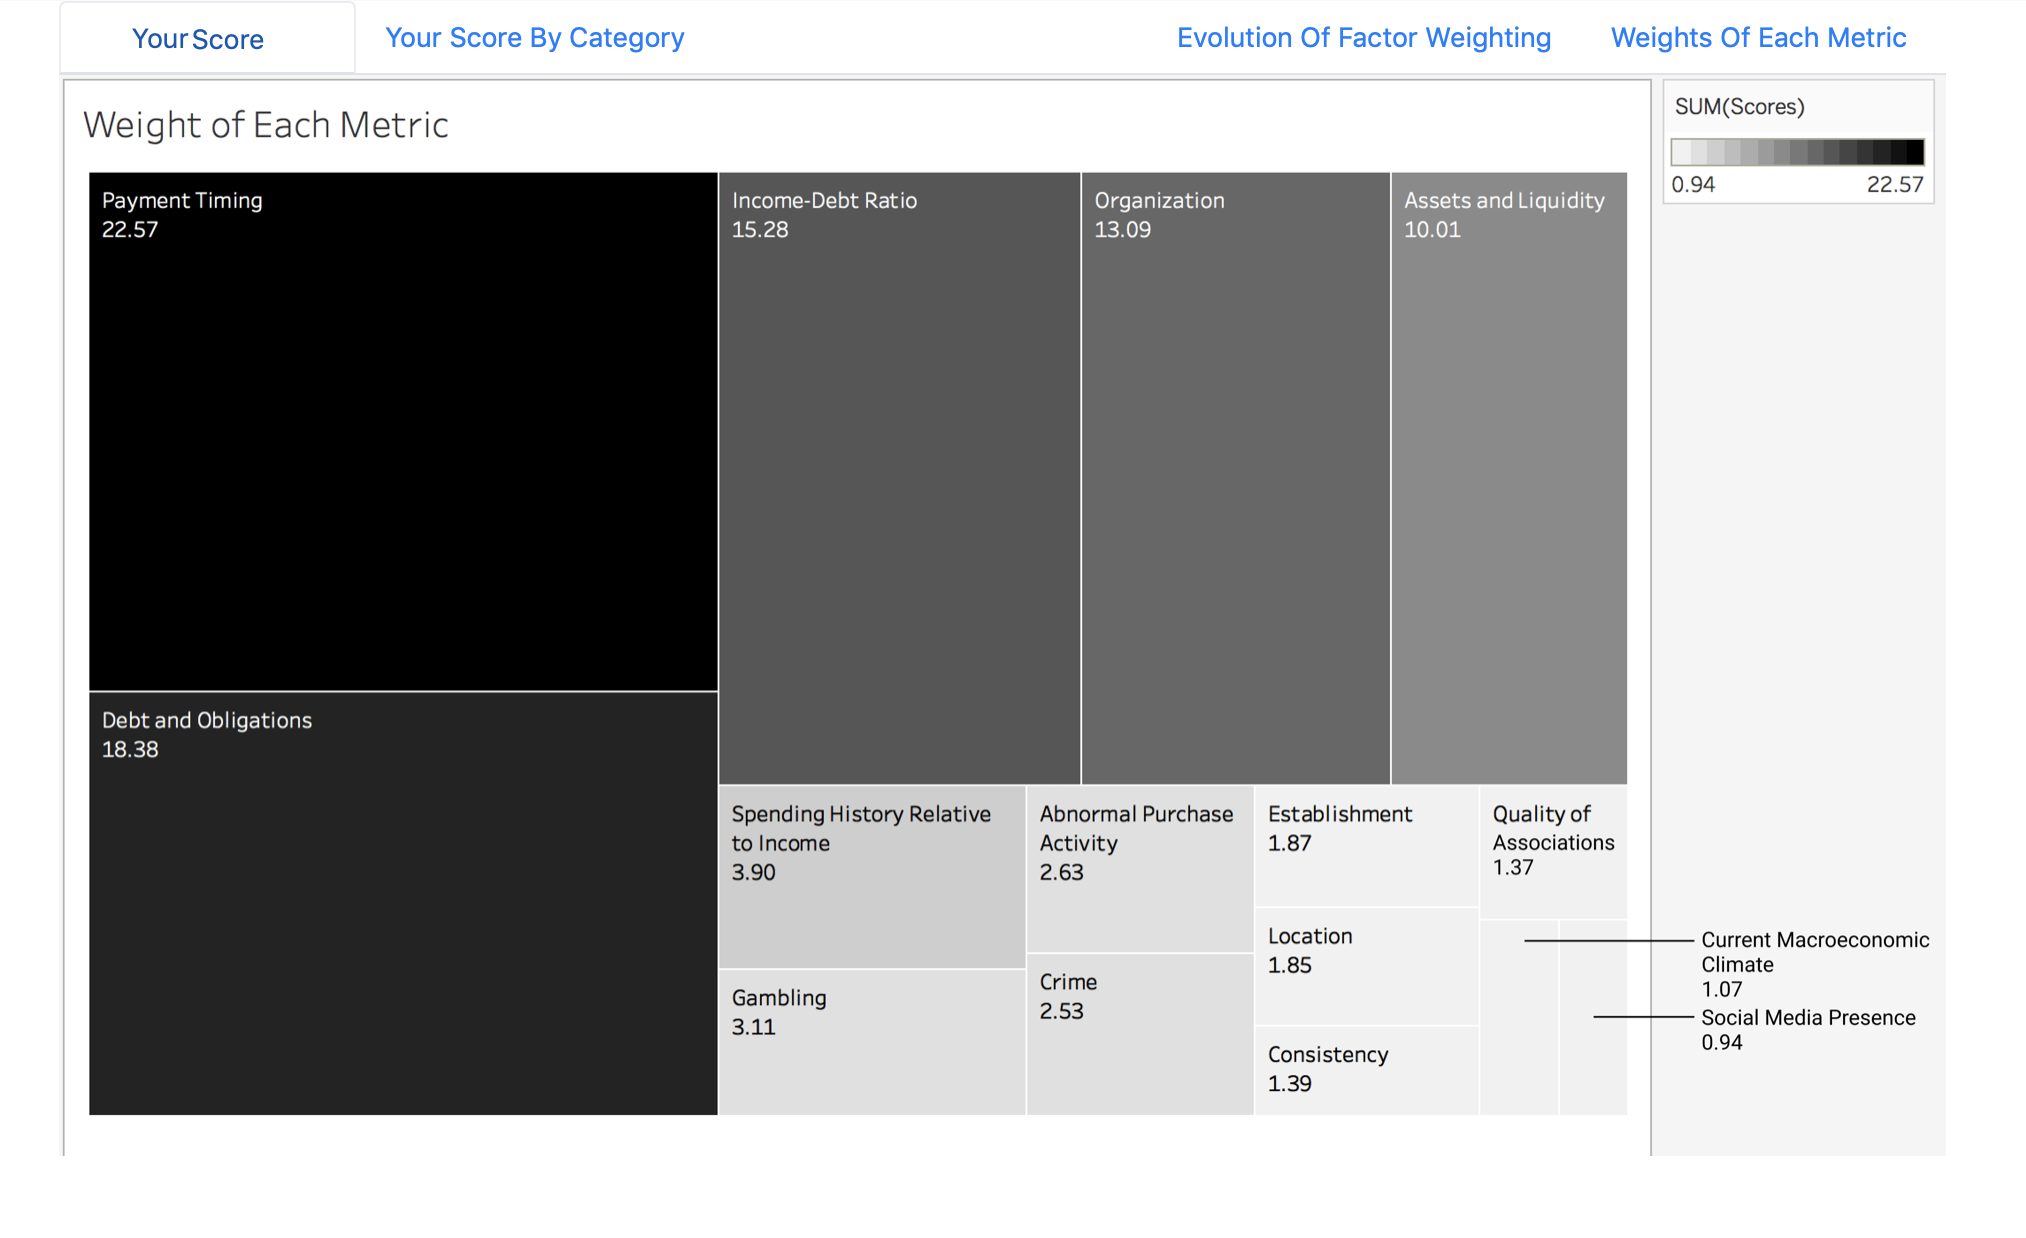This screenshot has width=2026, height=1238.
Task: Switch to Your Score By Category tab
Action: coord(534,38)
